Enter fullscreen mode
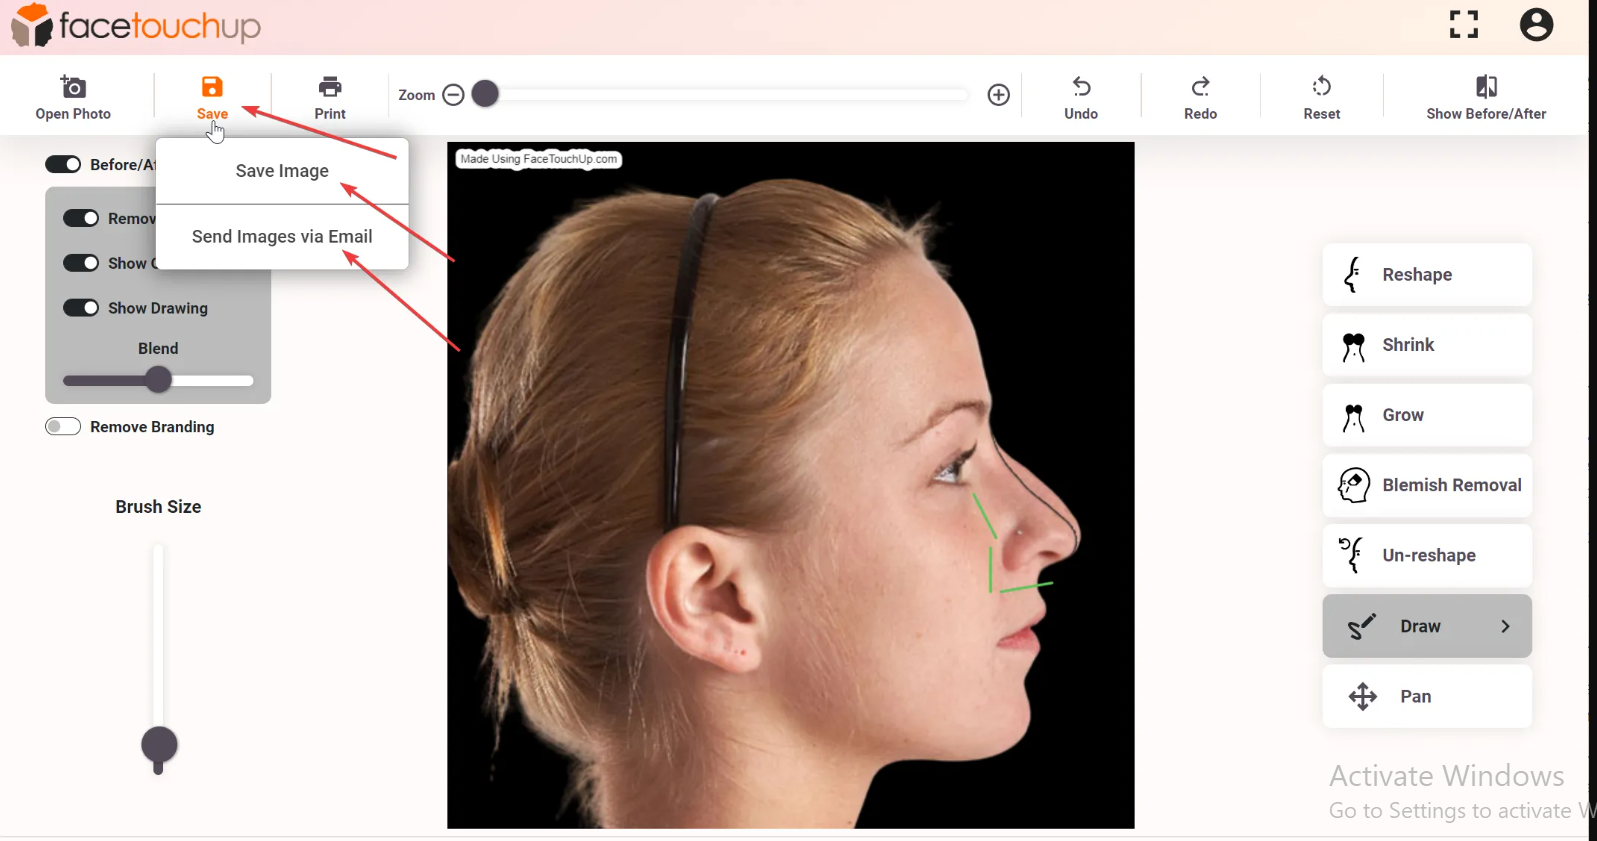The height and width of the screenshot is (841, 1597). coord(1464,25)
